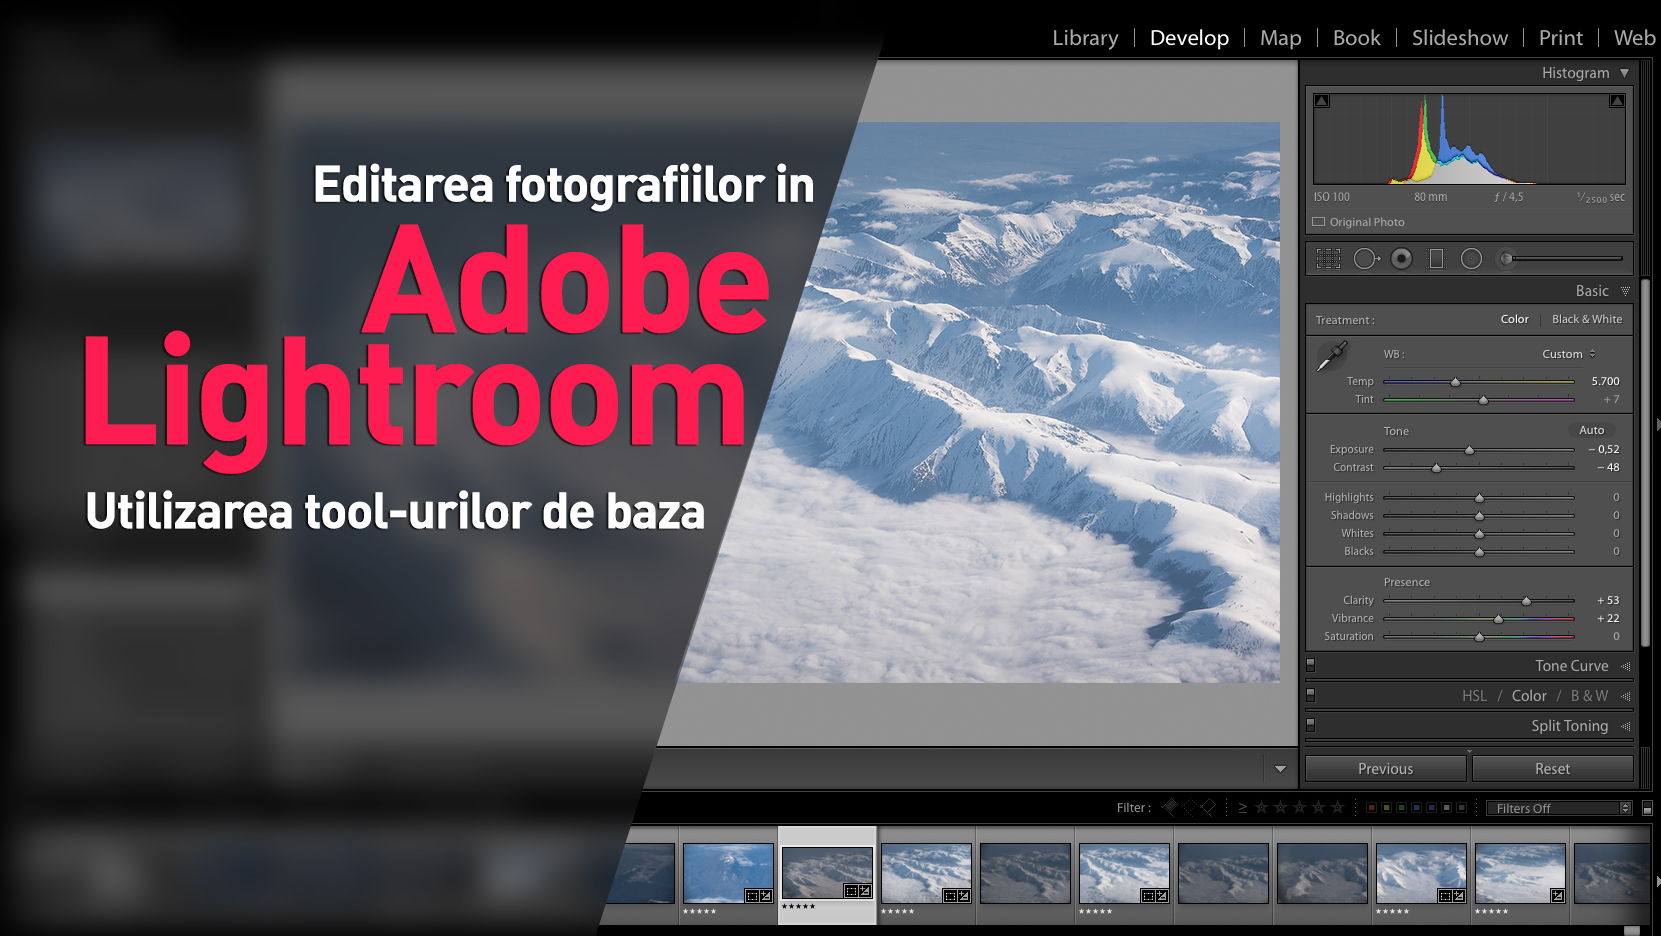Image resolution: width=1661 pixels, height=936 pixels.
Task: Select the highlighted filmstrip thumbnail
Action: [827, 872]
